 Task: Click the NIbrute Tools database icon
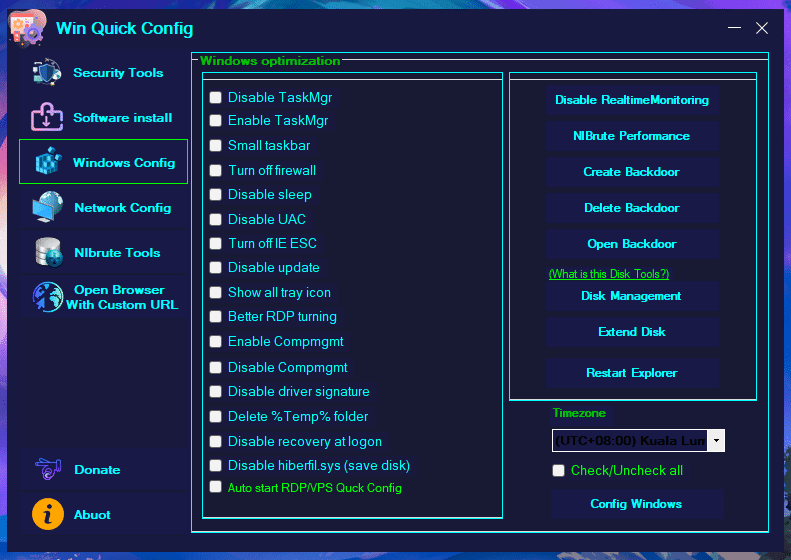(x=48, y=252)
